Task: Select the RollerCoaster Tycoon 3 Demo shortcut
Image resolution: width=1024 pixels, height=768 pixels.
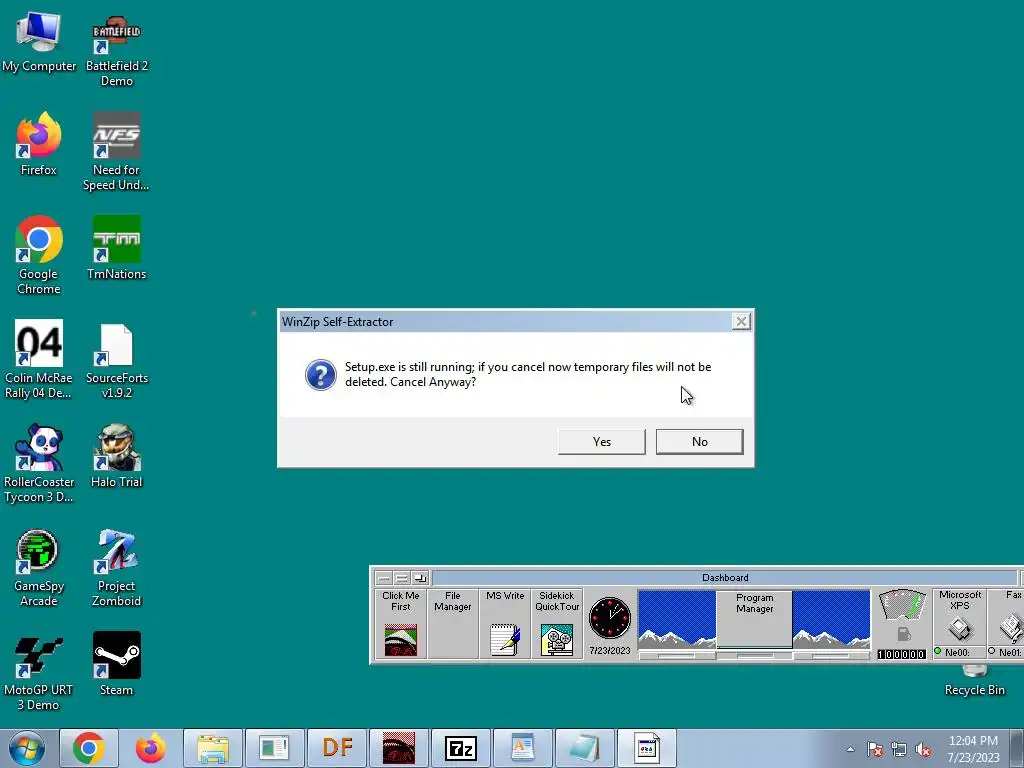Action: pos(39,464)
